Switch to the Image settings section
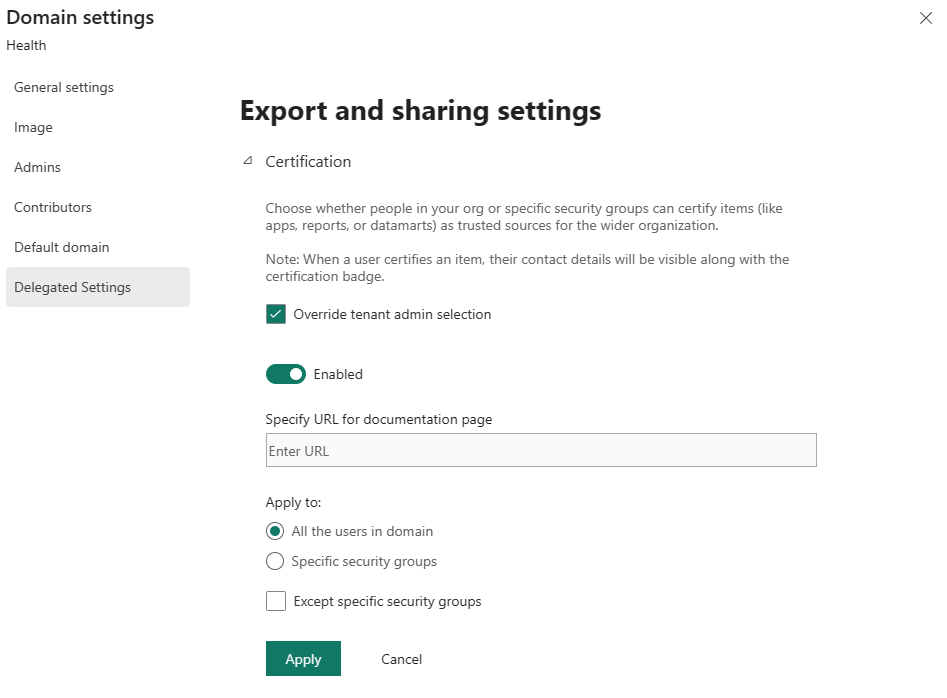Screen dimensions: 947x698 click(x=33, y=127)
